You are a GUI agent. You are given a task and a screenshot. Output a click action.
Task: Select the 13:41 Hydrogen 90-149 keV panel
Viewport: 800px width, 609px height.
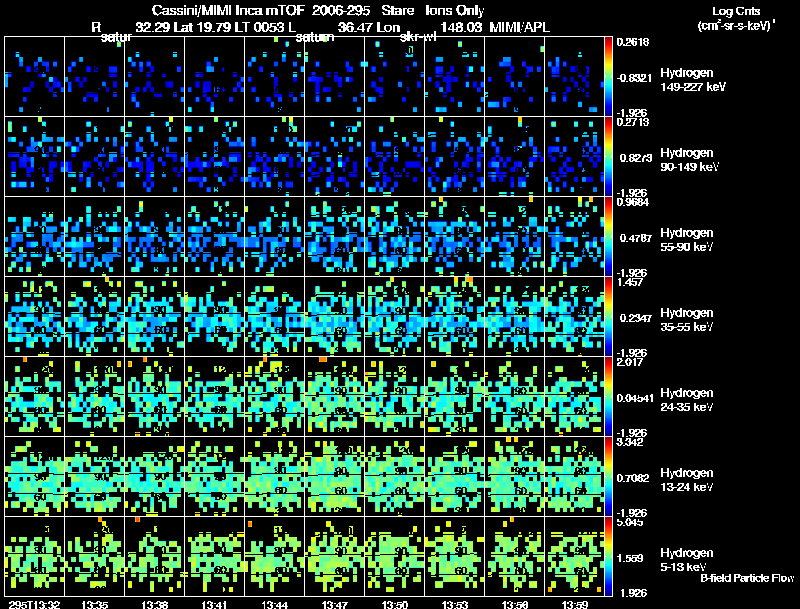[215, 157]
